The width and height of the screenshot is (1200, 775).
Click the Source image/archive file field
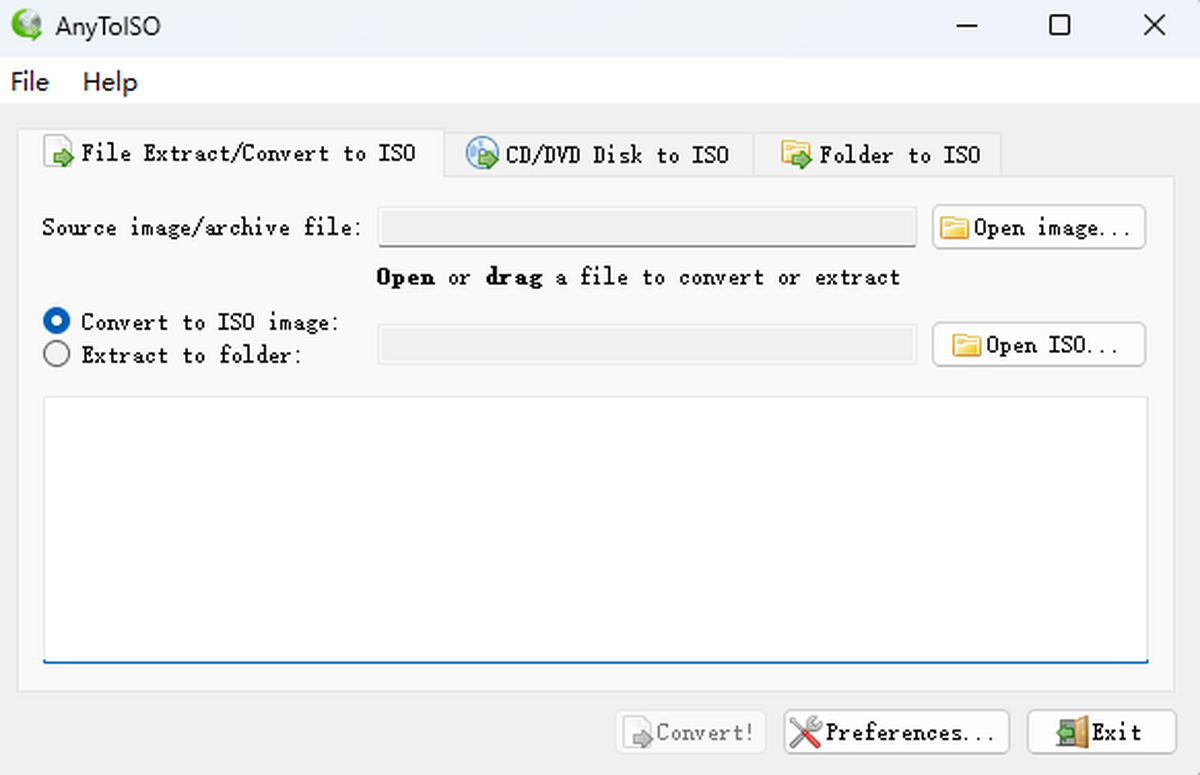click(x=646, y=227)
